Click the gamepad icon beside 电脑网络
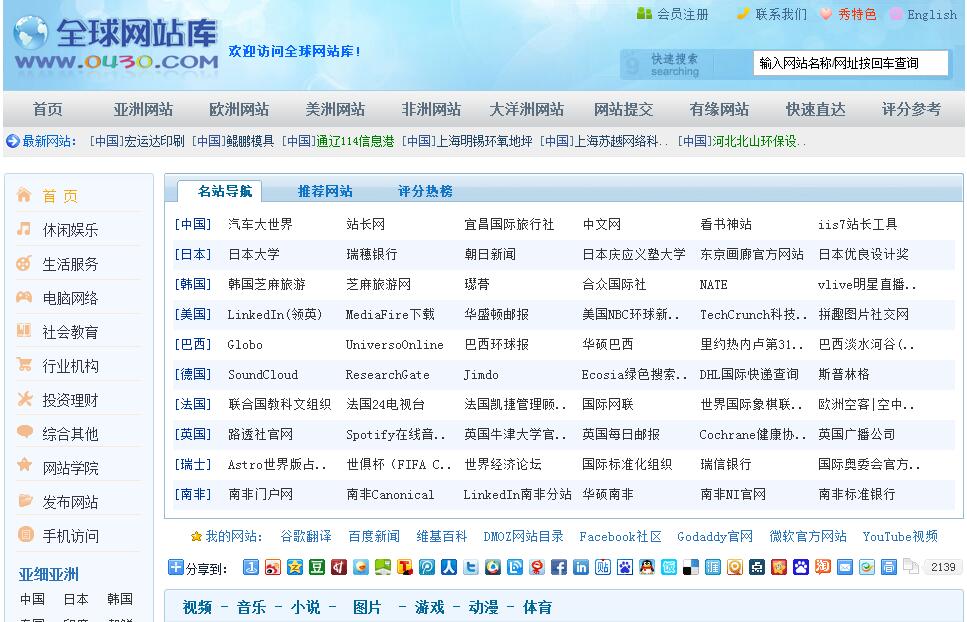Image resolution: width=967 pixels, height=622 pixels. click(24, 297)
